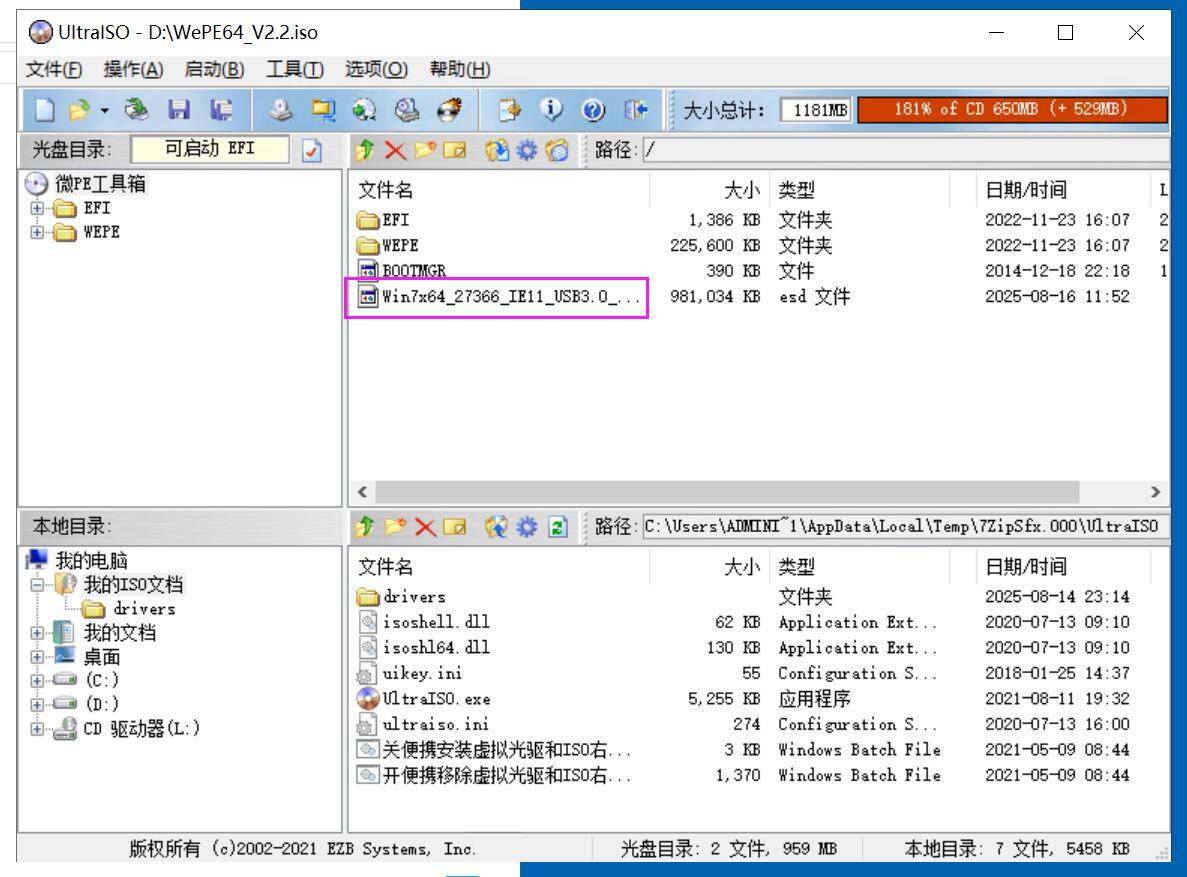Click the Open ISO folder toolbar icon
This screenshot has height=877, width=1187.
click(x=79, y=111)
